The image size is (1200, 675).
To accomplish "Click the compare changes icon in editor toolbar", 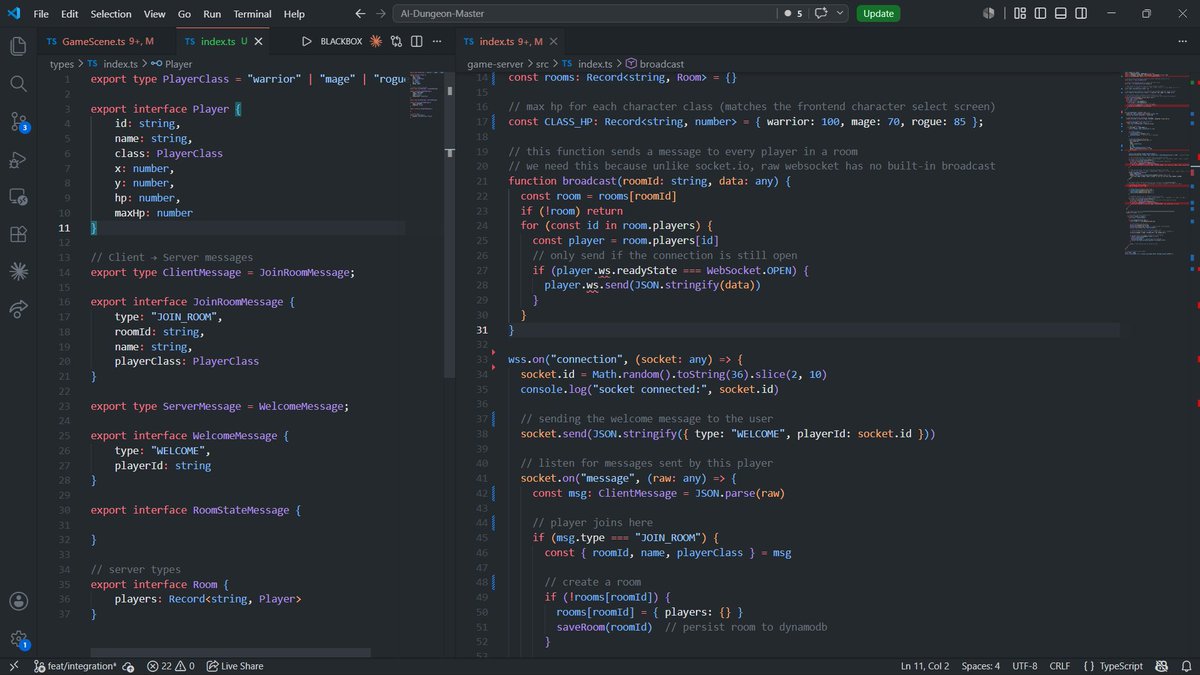I will coord(396,42).
